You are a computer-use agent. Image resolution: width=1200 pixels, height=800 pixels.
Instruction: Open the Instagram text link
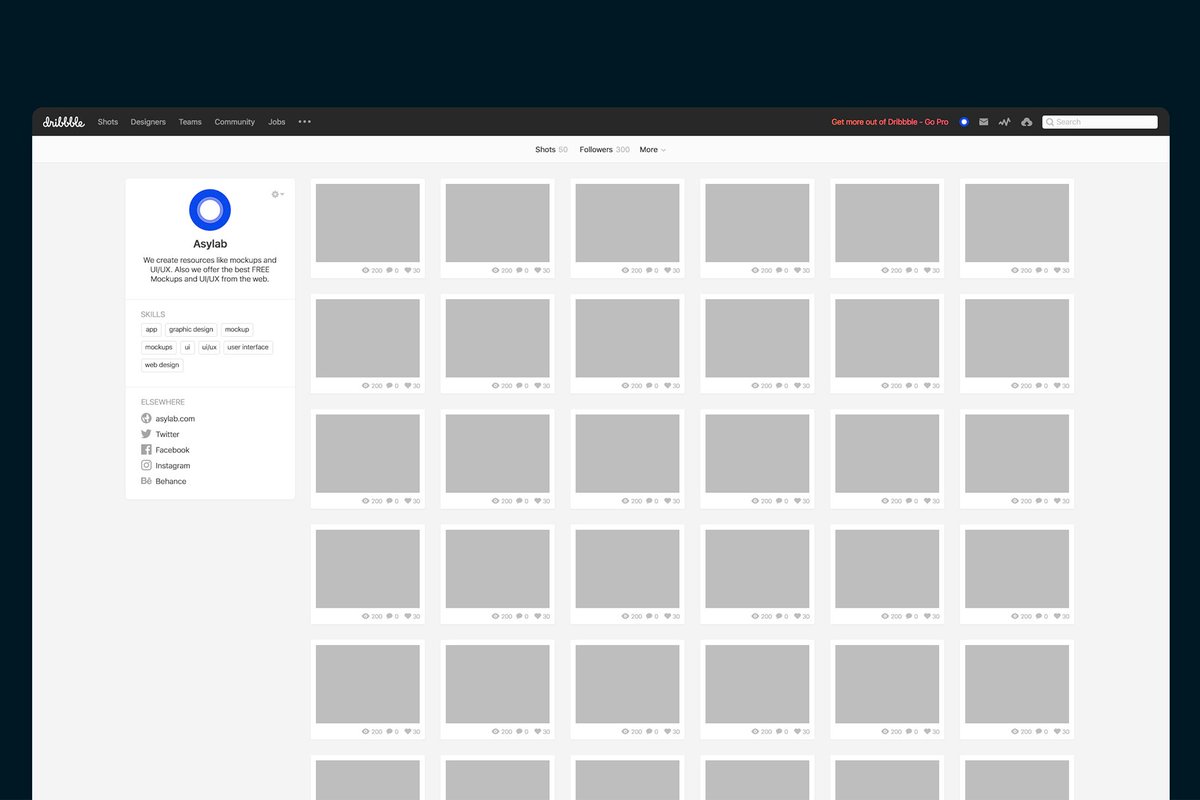[x=173, y=466]
